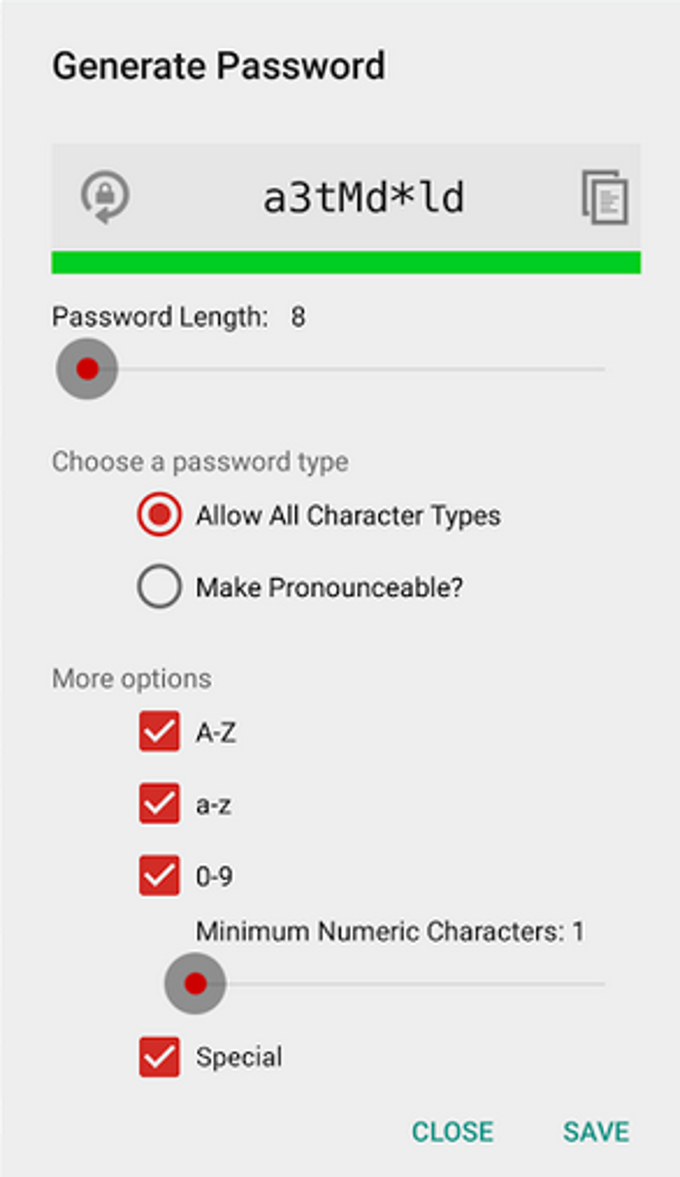The height and width of the screenshot is (1177, 680).
Task: Disable the 0-9 digits checkbox
Action: click(160, 876)
